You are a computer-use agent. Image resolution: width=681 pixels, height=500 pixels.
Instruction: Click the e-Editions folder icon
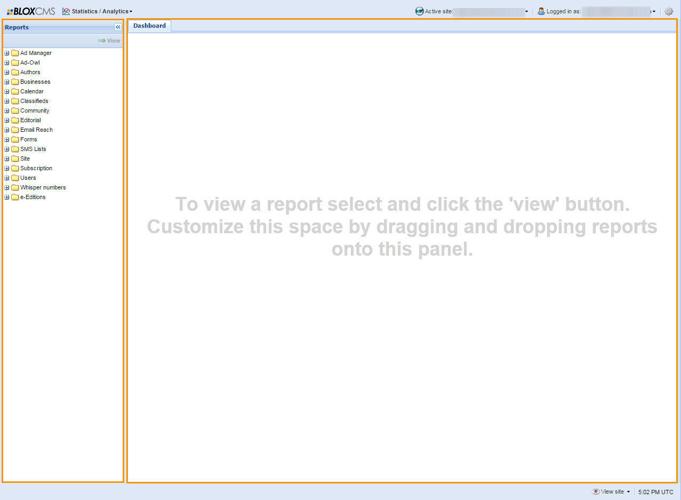[x=15, y=197]
